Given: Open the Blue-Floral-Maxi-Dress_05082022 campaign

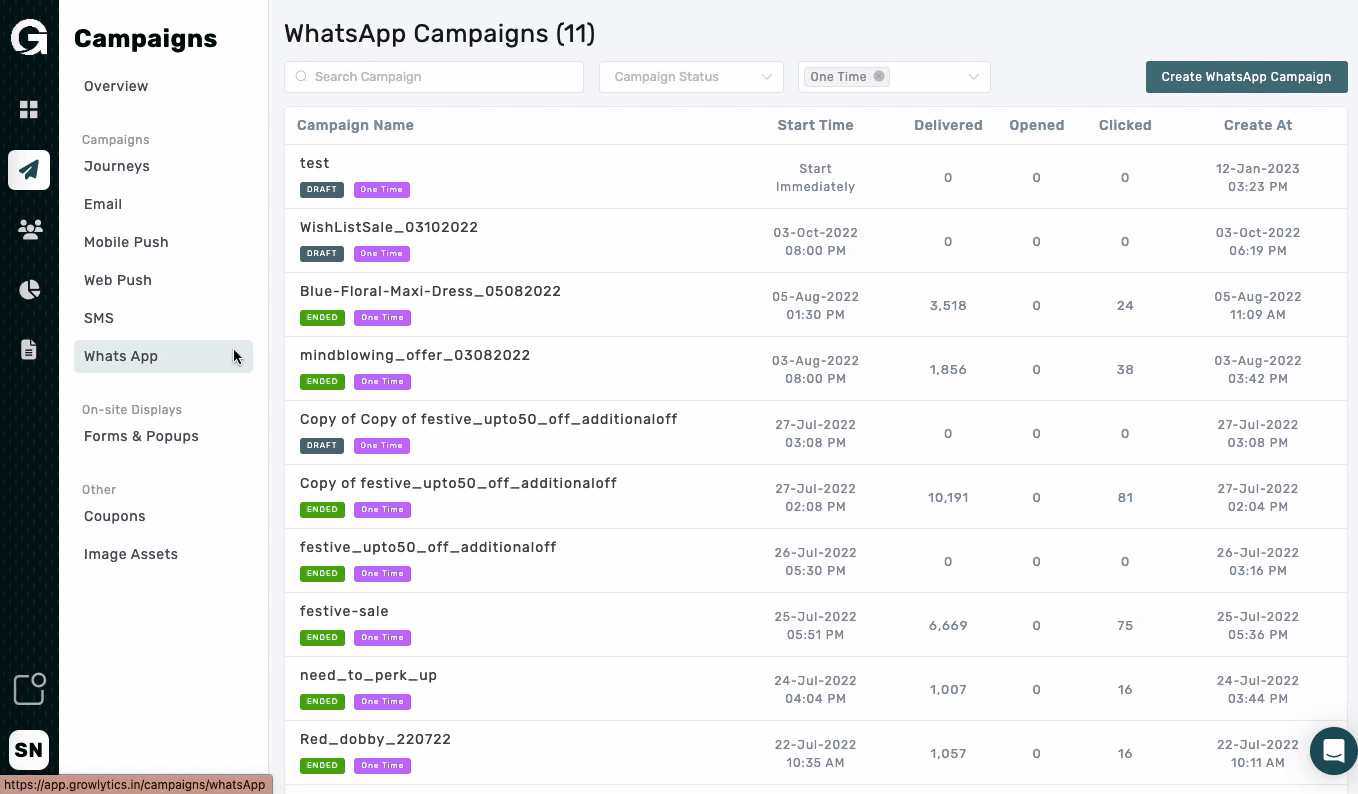Looking at the screenshot, I should coord(430,291).
